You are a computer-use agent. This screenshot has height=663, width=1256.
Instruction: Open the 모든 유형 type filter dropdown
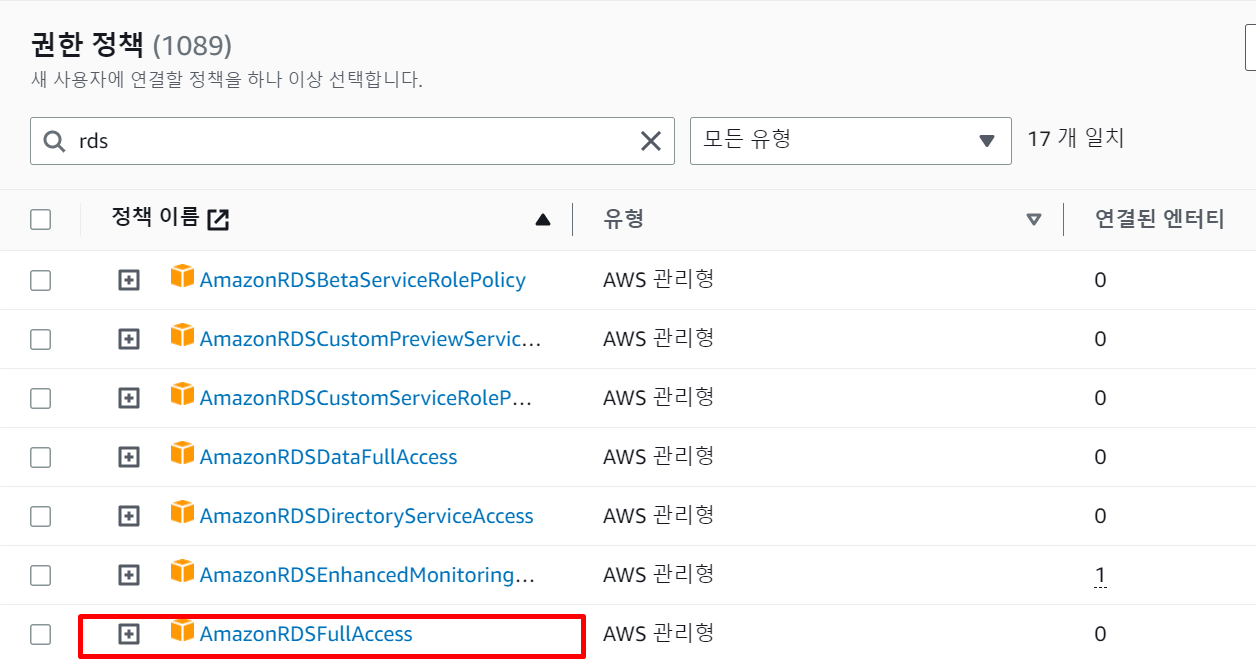tap(851, 141)
